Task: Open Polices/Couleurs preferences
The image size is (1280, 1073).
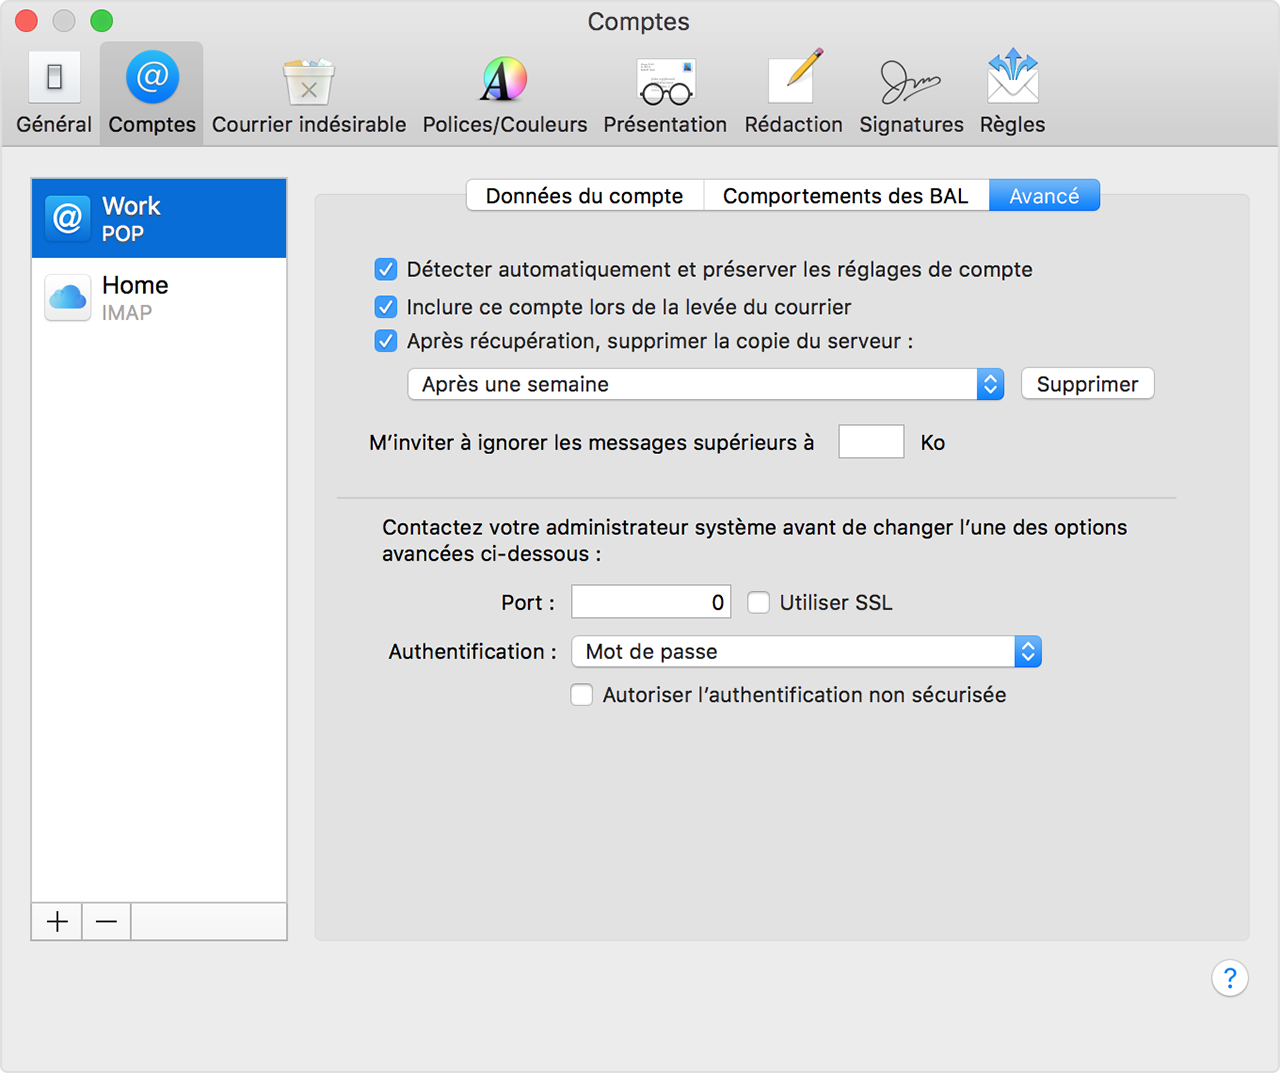Action: click(x=504, y=92)
